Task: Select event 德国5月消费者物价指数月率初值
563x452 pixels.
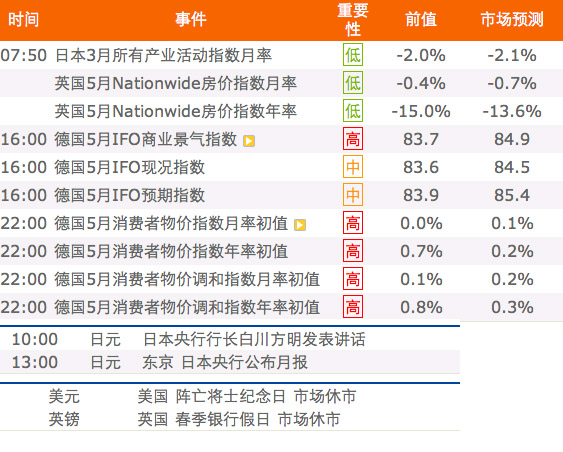Action: tap(171, 223)
